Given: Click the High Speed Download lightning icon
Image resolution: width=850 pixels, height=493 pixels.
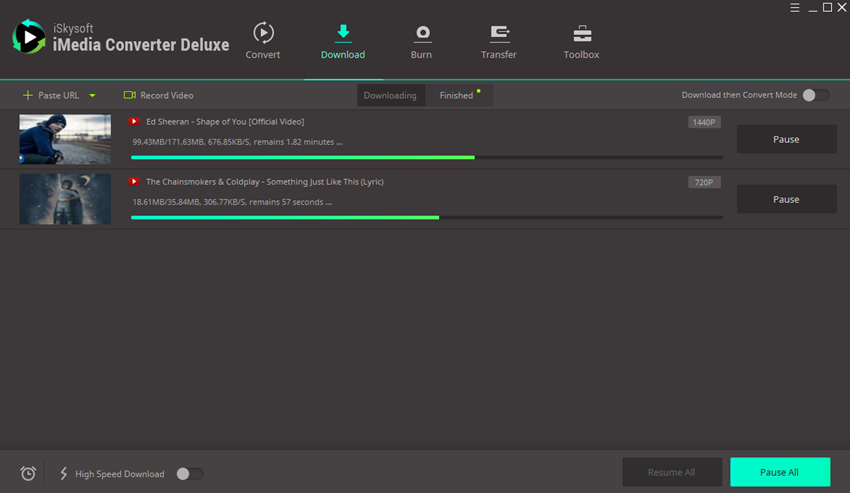Looking at the screenshot, I should click(x=63, y=473).
